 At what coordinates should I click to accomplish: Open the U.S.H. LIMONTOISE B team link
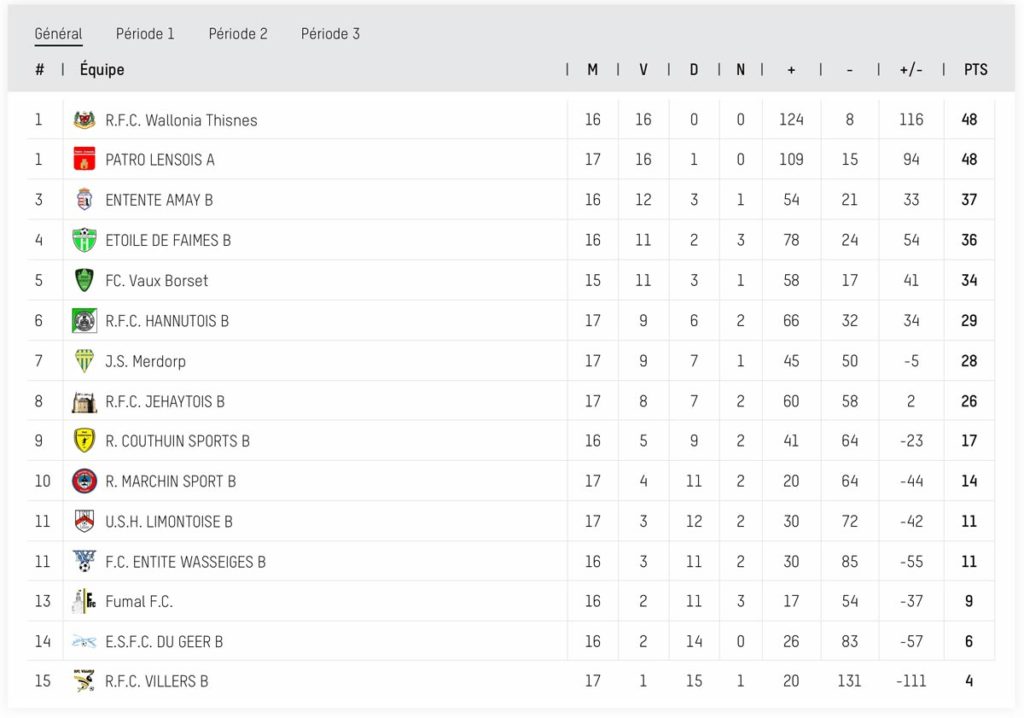pyautogui.click(x=169, y=521)
